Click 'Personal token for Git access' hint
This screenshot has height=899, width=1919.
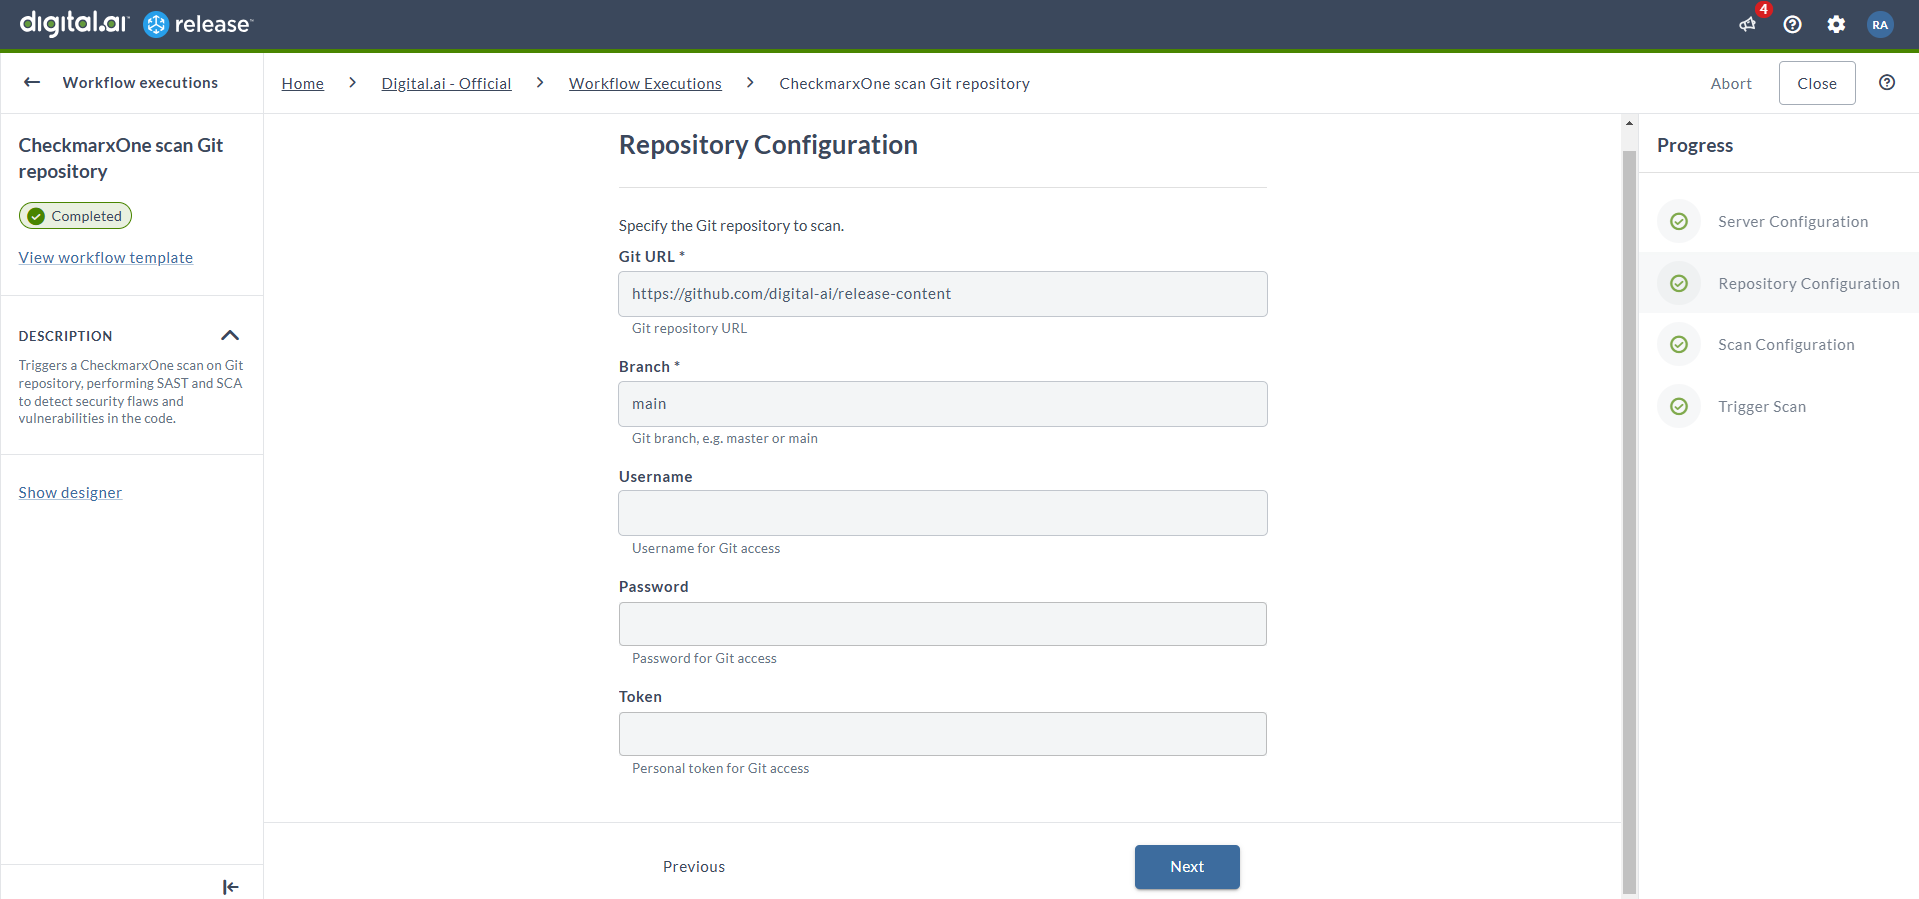tap(721, 769)
